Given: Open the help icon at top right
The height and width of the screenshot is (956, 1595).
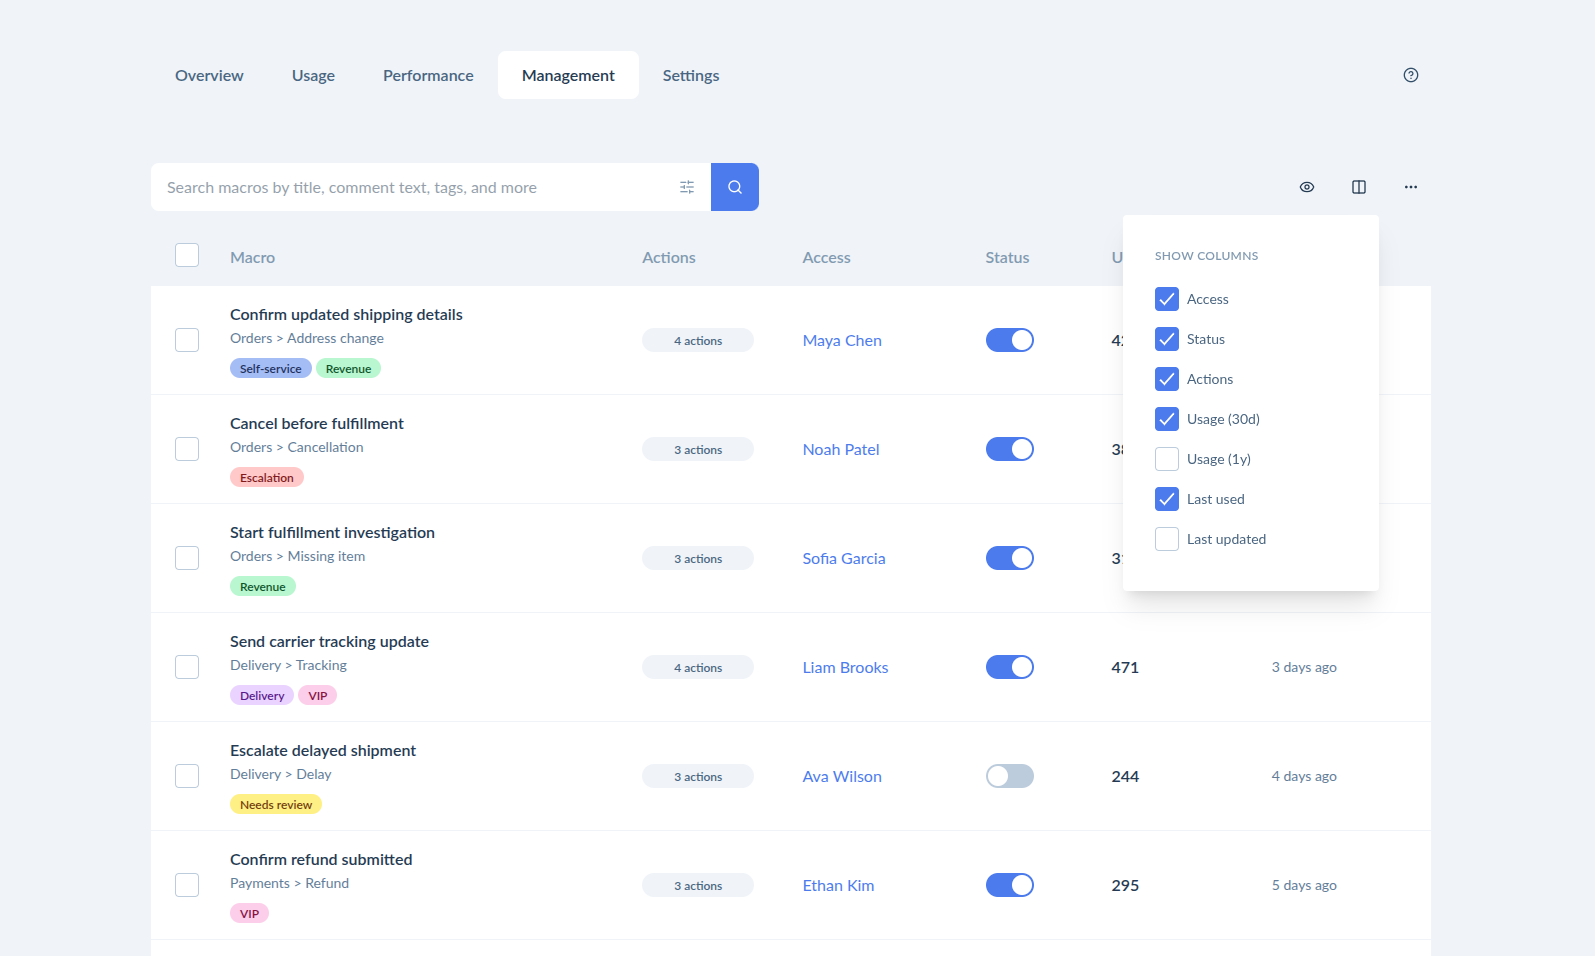Looking at the screenshot, I should tap(1411, 75).
